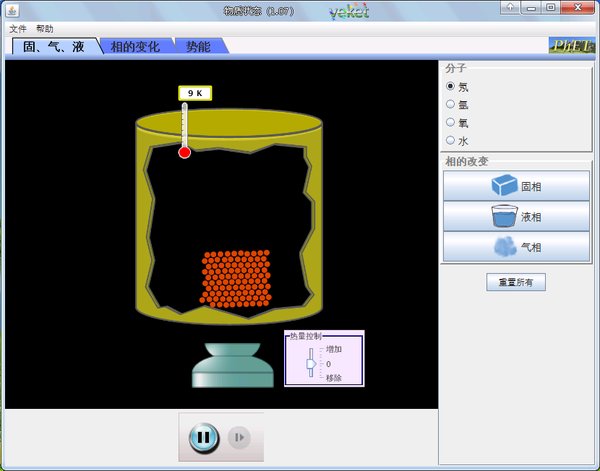The height and width of the screenshot is (471, 600).
Task: Click the PhET logo
Action: [572, 45]
